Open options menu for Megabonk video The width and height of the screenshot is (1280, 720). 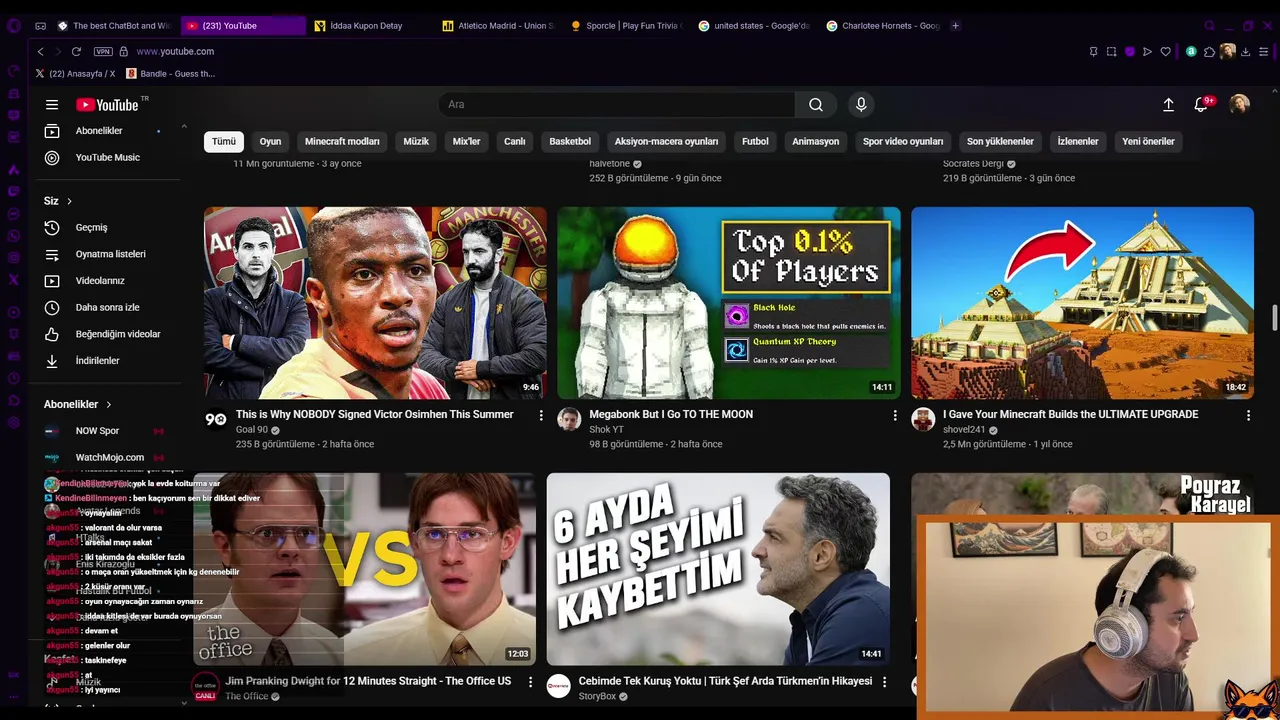[895, 415]
